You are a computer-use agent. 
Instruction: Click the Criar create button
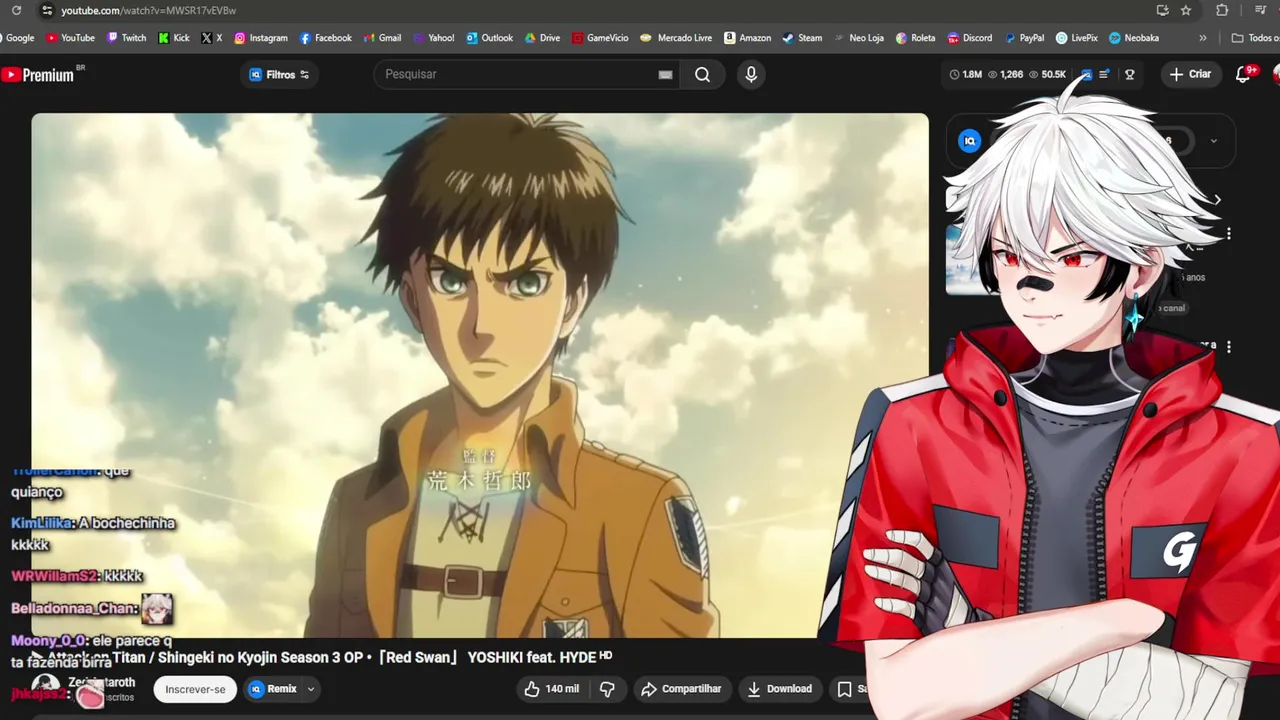point(1189,74)
